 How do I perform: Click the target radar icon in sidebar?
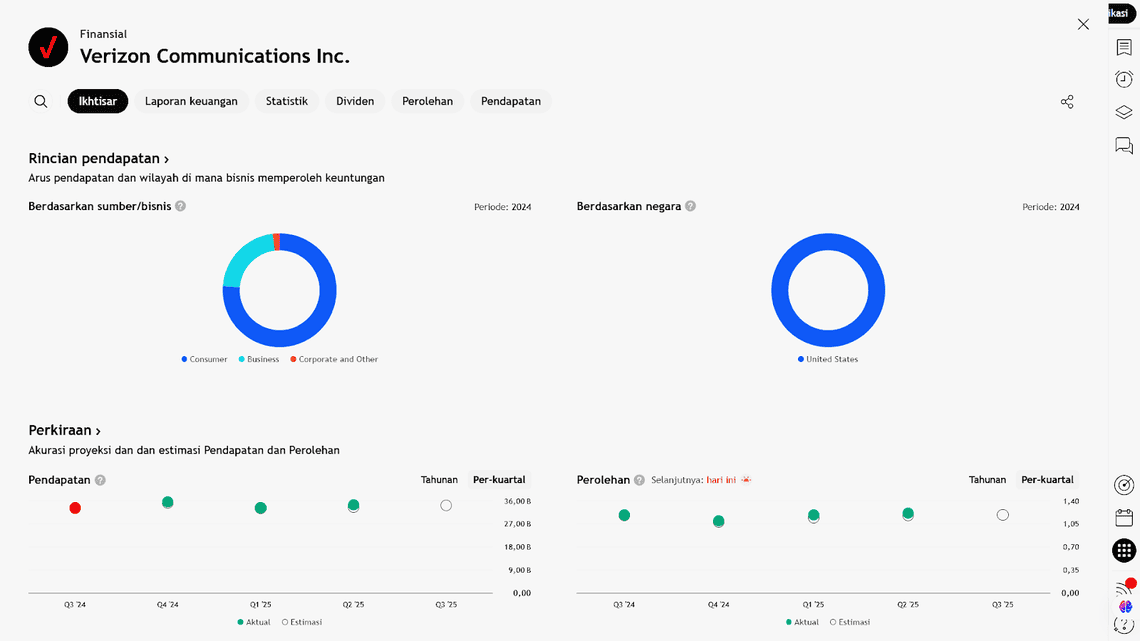1124,485
